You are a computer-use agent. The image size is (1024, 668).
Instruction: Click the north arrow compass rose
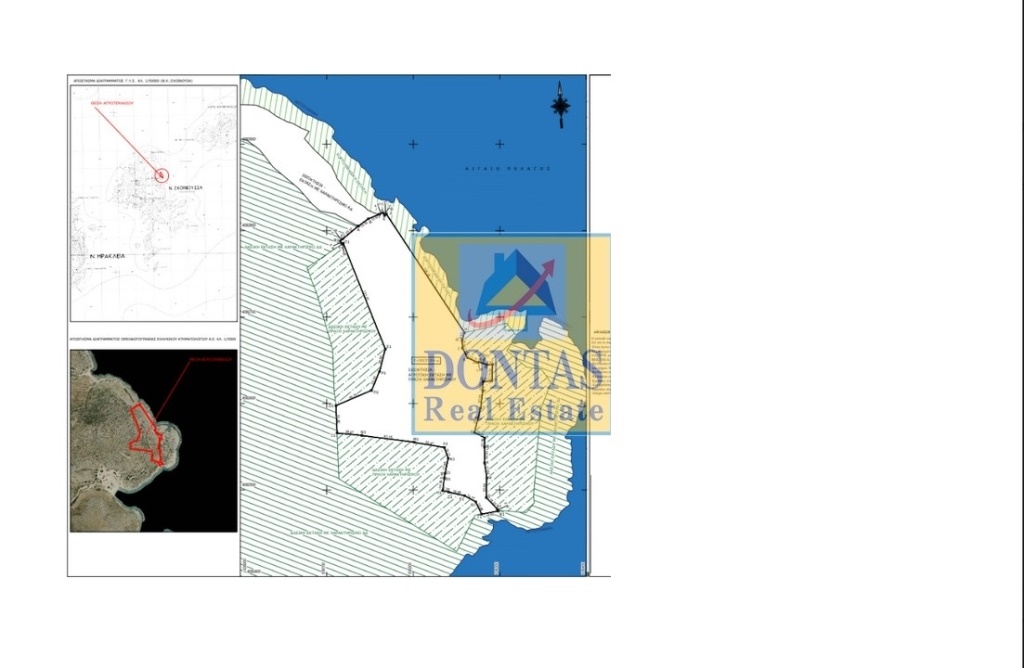[560, 105]
